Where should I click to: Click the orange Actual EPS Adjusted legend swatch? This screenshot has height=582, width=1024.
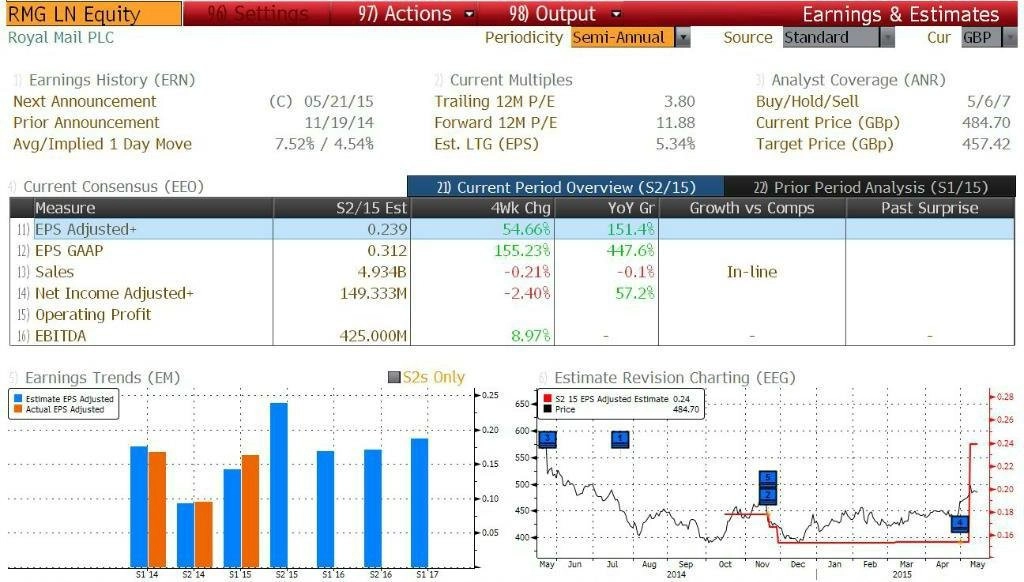click(x=18, y=409)
